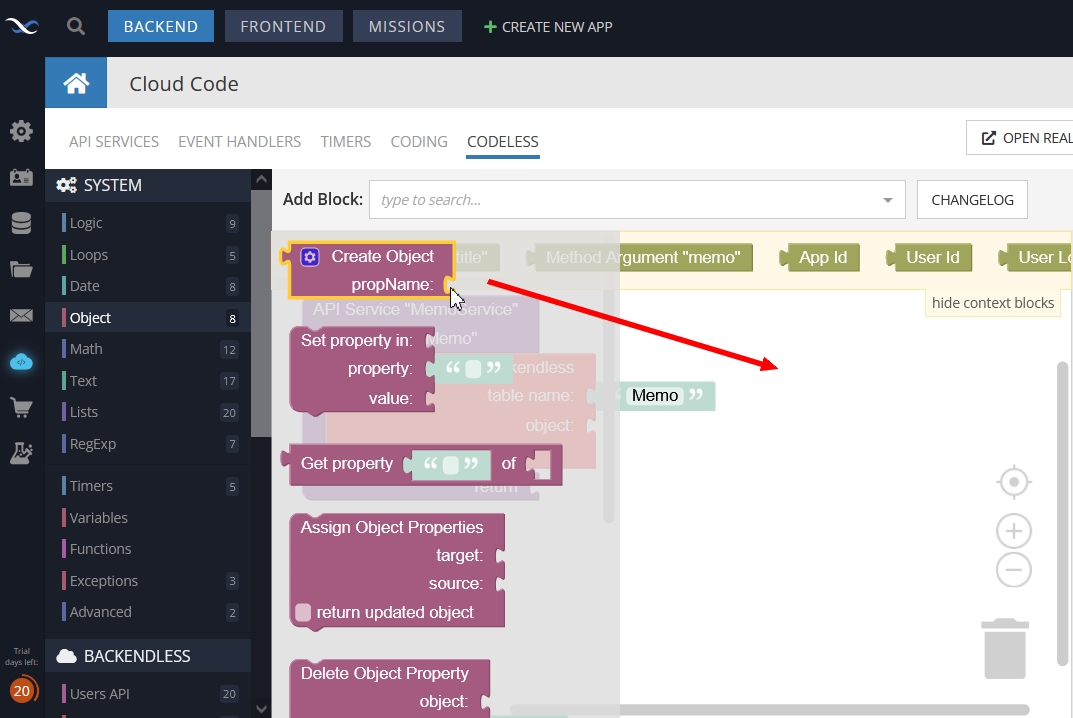Select the Advanced category
The image size is (1073, 718).
[x=148, y=612]
